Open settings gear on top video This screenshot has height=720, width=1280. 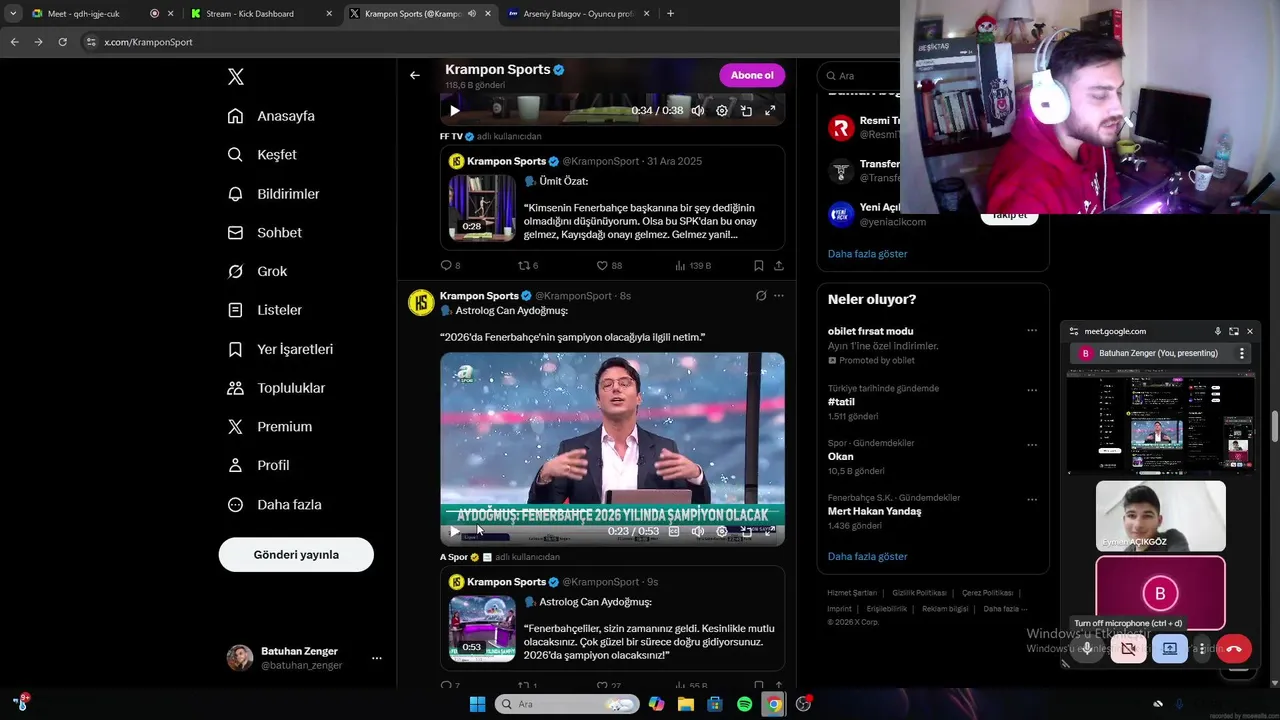[722, 111]
